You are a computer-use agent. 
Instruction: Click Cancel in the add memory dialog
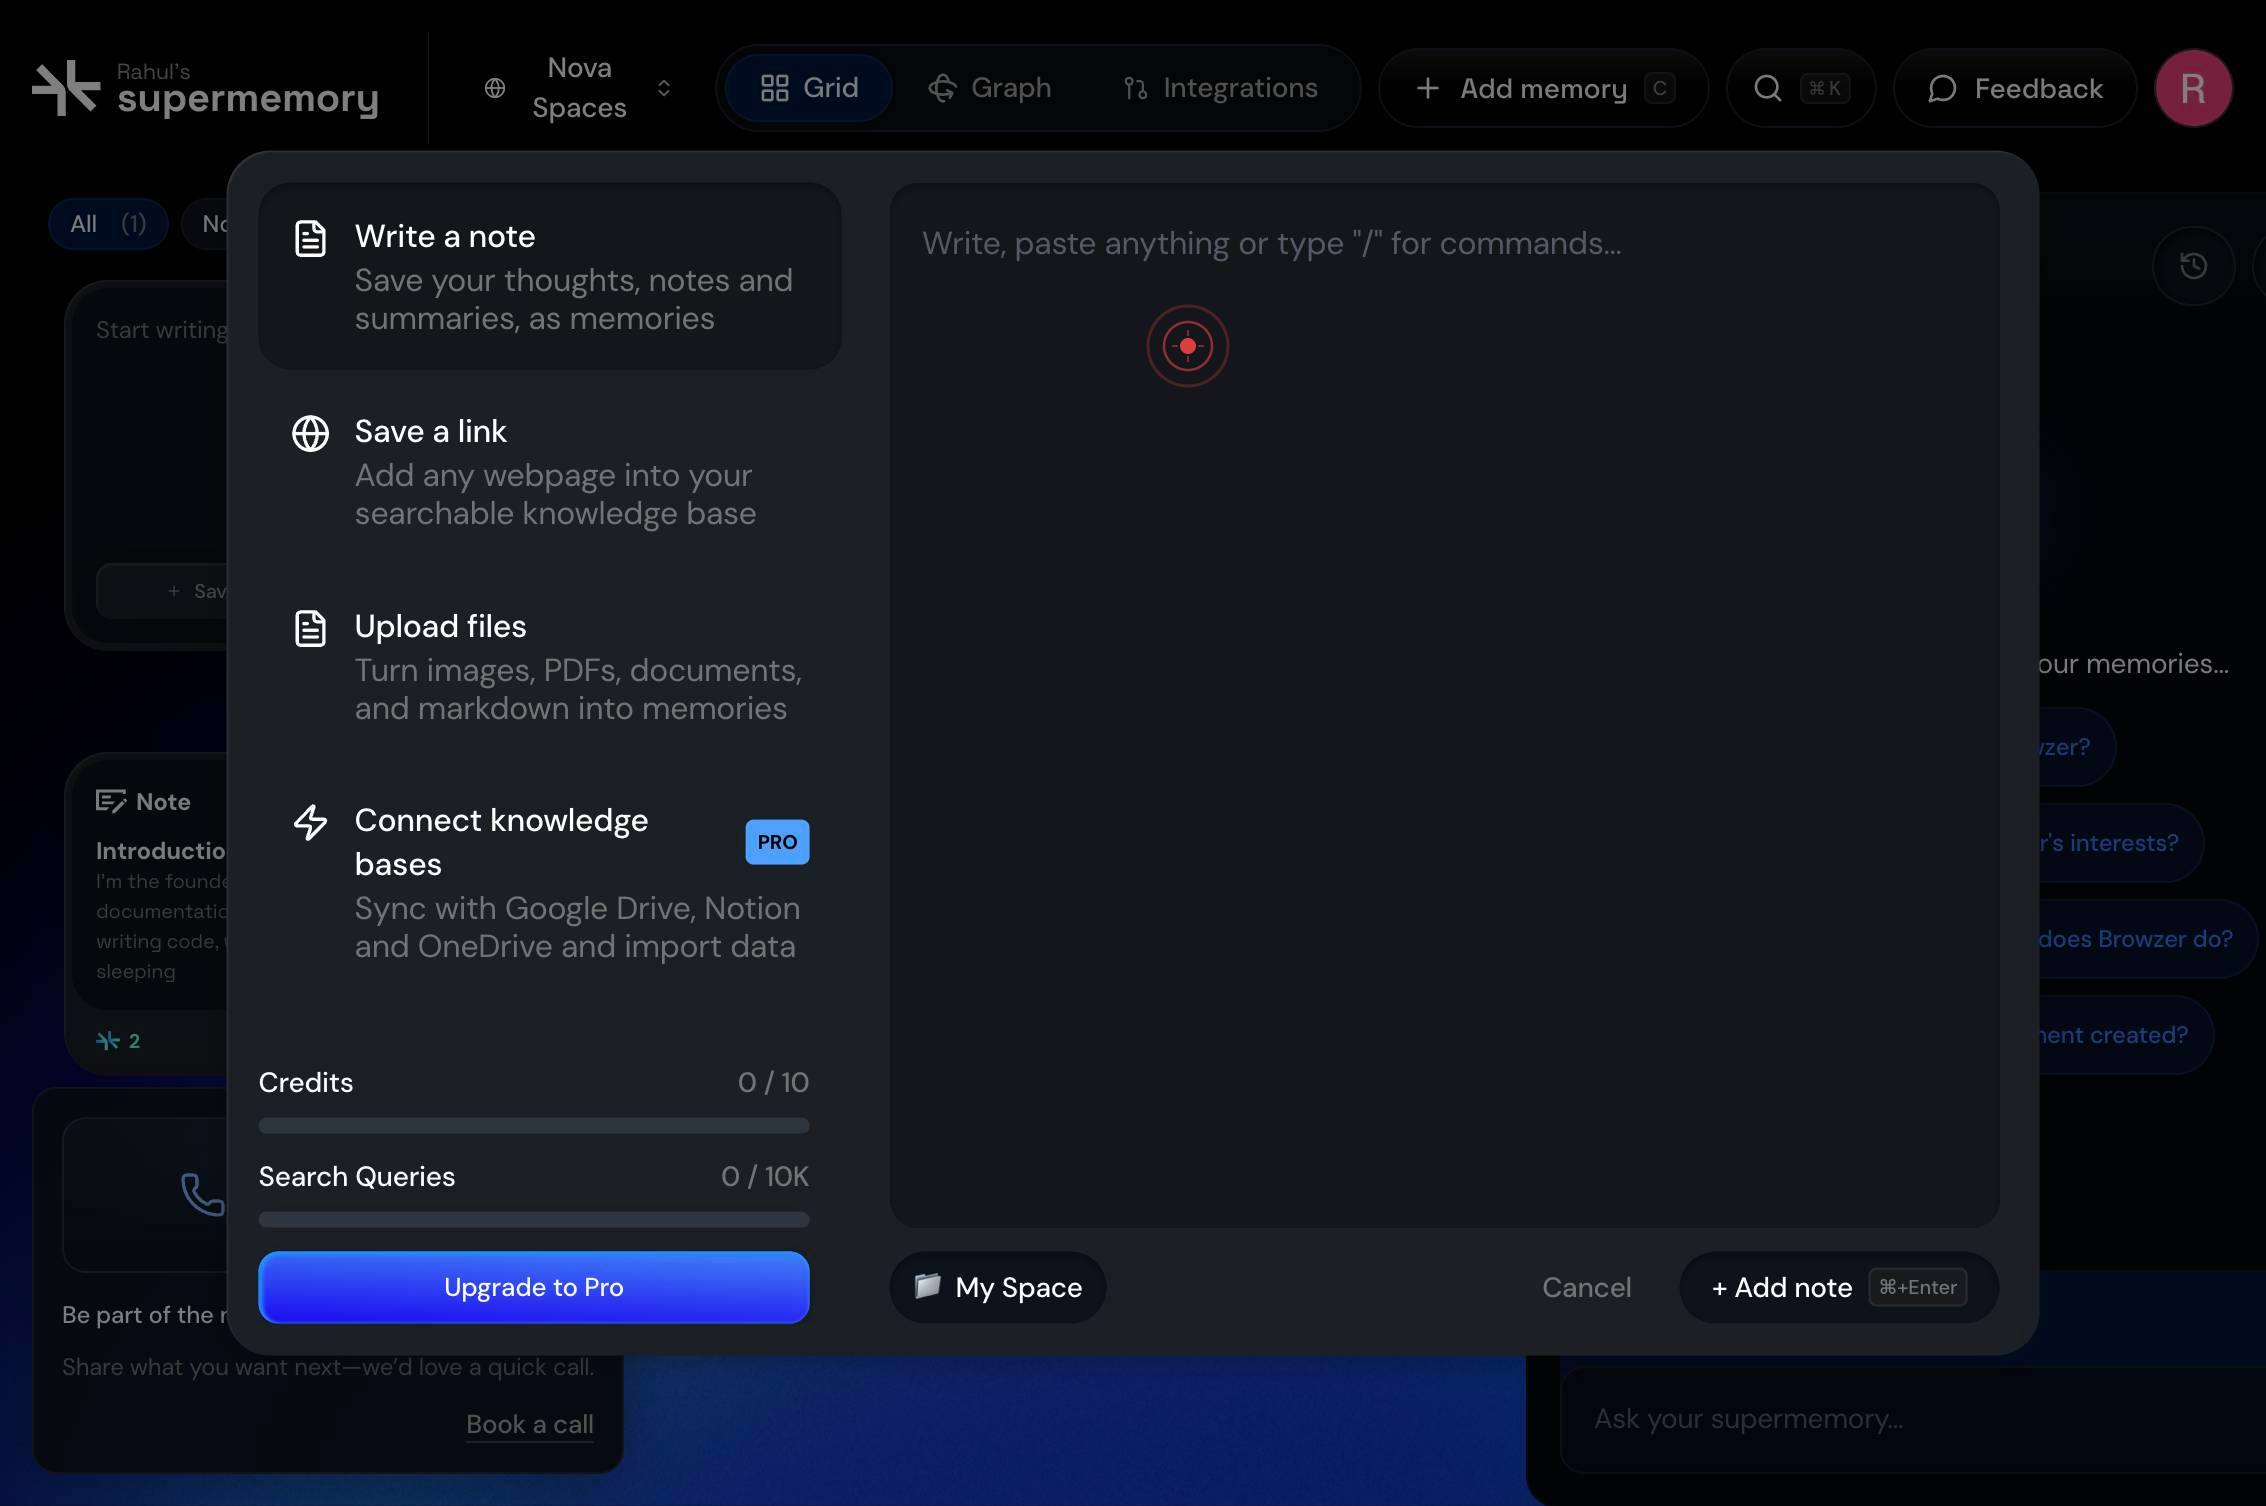point(1586,1287)
